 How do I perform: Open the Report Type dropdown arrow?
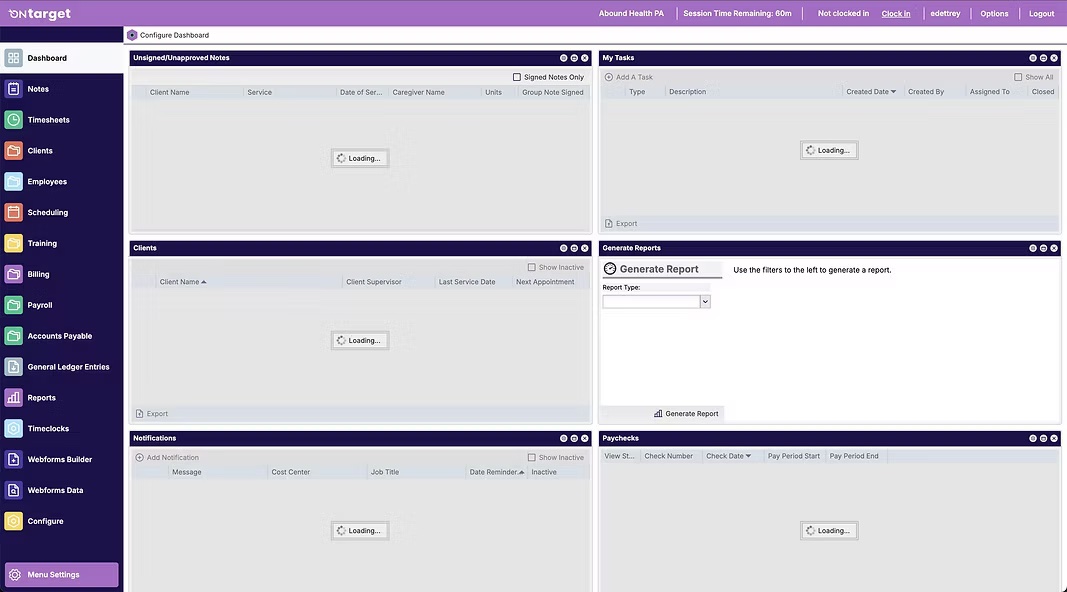coord(705,301)
